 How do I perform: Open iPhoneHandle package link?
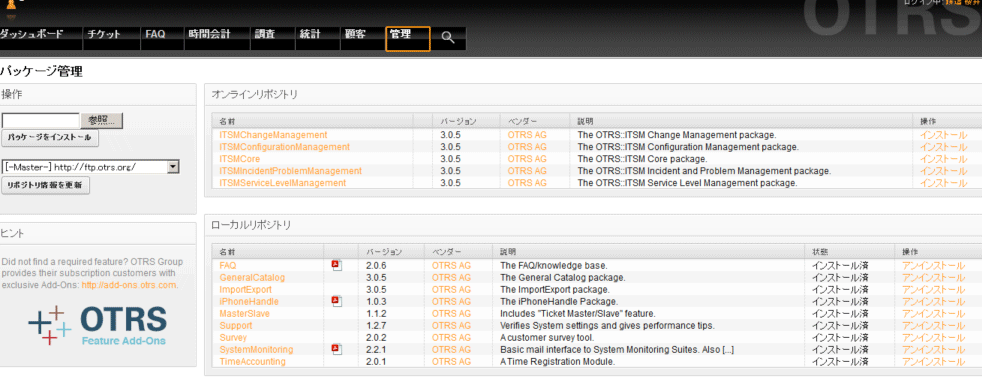click(x=249, y=301)
